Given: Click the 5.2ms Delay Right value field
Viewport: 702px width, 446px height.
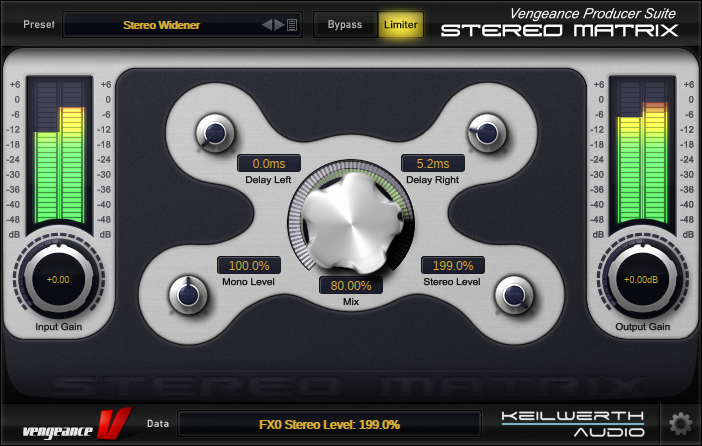Looking at the screenshot, I should tap(433, 163).
